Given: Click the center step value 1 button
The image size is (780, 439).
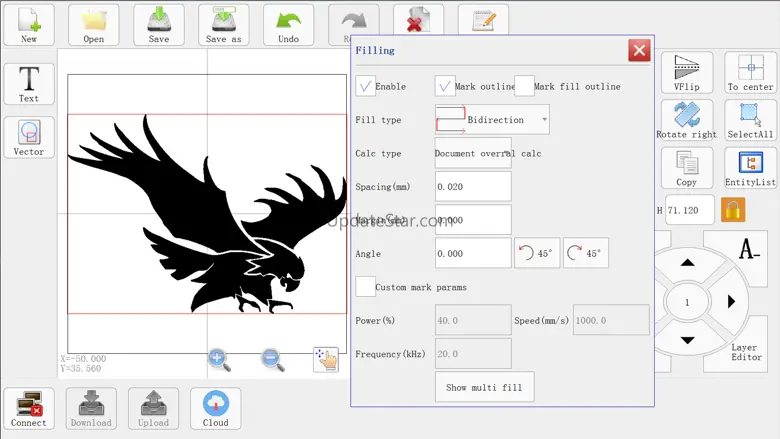Looking at the screenshot, I should point(687,302).
